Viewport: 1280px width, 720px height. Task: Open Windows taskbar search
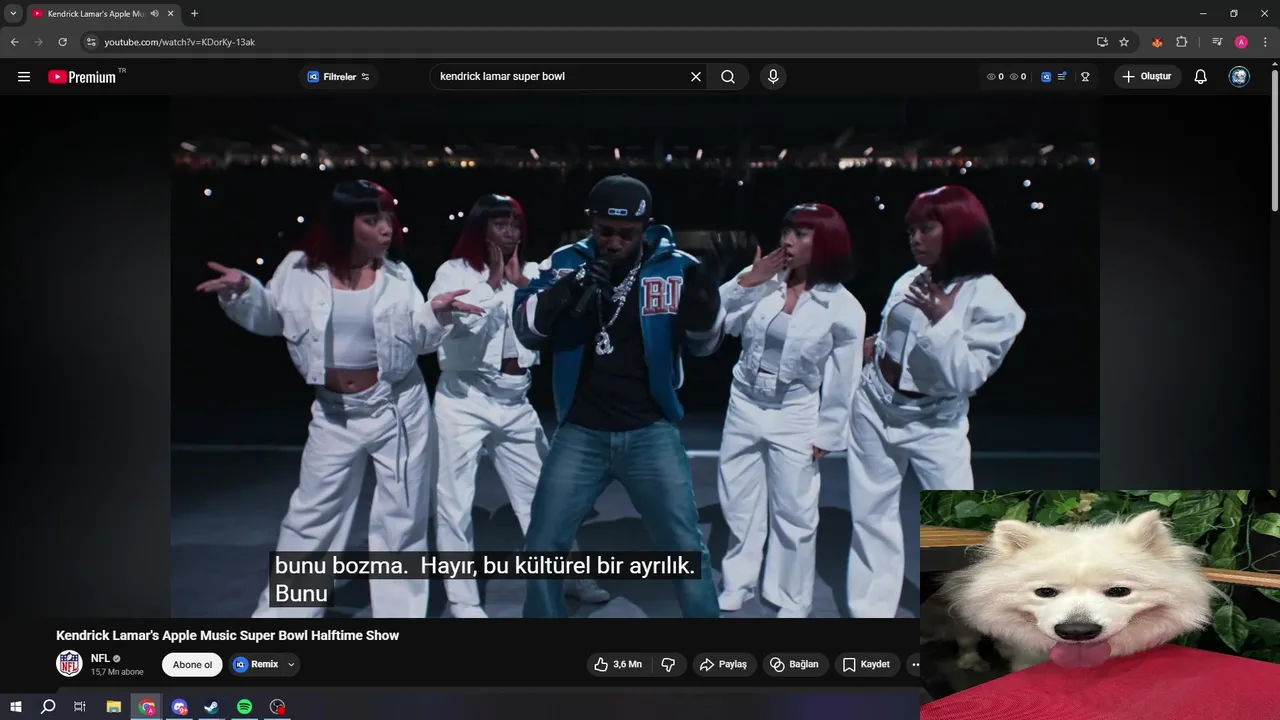[x=48, y=706]
